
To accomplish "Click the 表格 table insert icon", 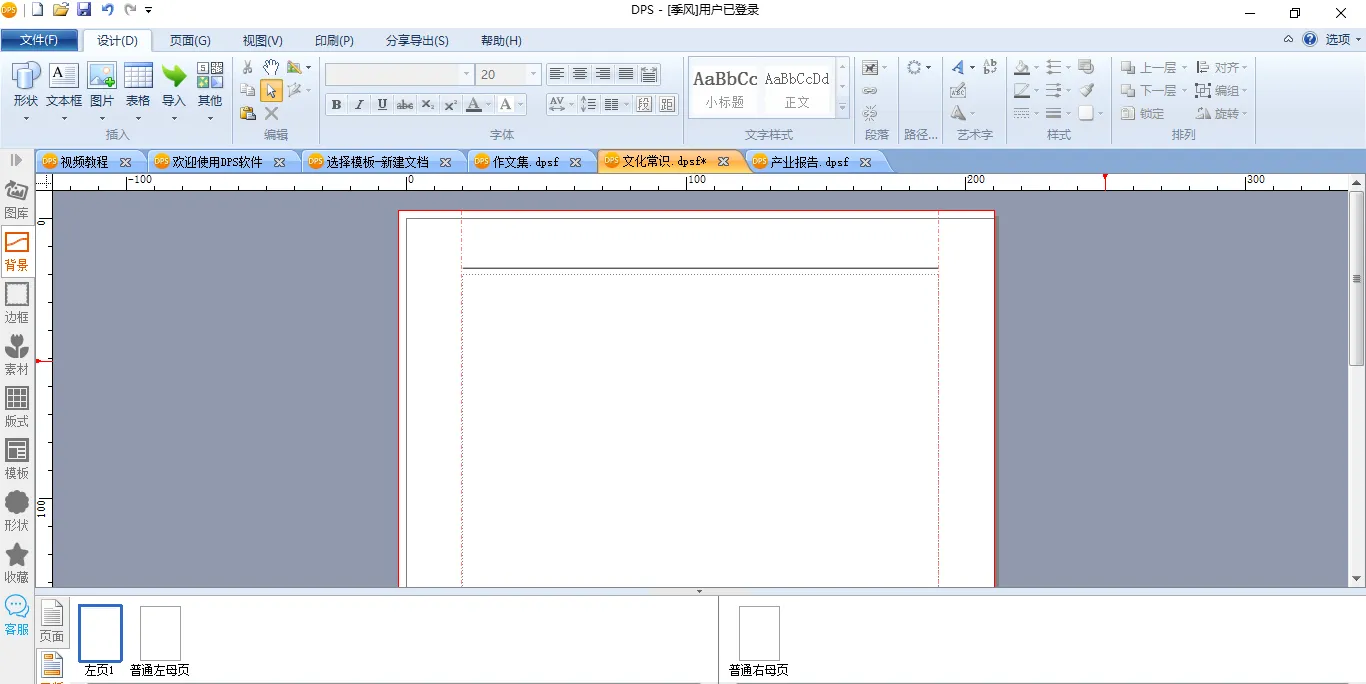I will pos(138,85).
